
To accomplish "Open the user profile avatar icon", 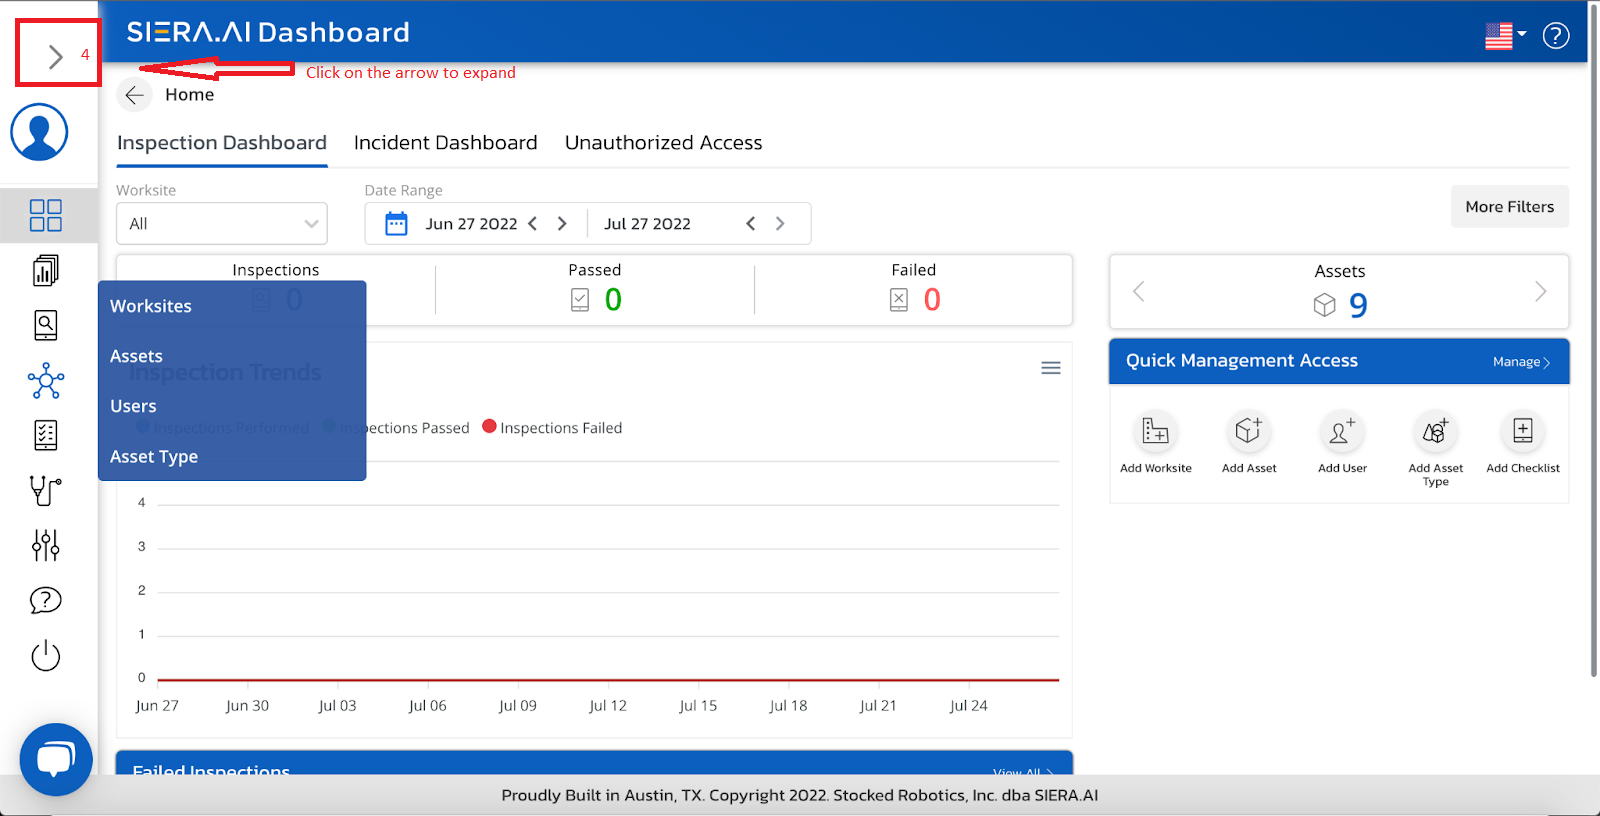I will [x=39, y=132].
